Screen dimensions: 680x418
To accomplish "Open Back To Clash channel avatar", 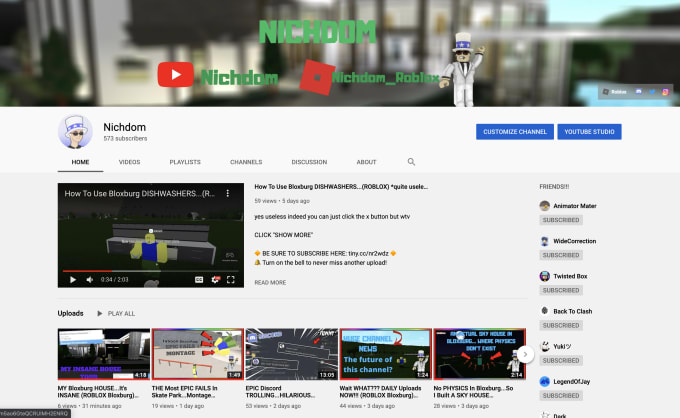I will tap(545, 311).
